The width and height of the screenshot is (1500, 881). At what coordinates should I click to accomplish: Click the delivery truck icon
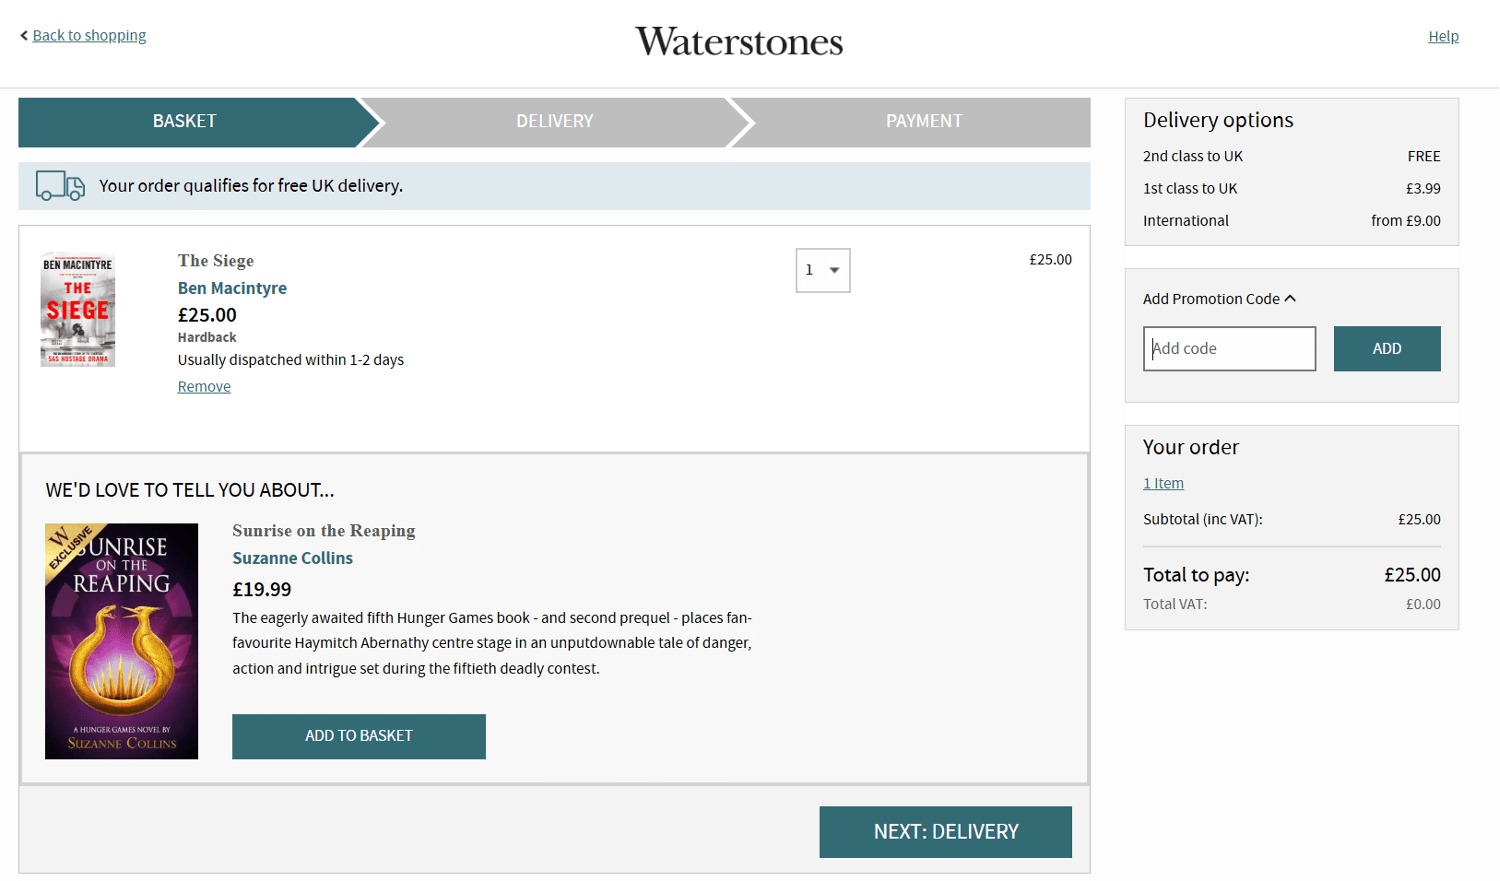click(60, 186)
